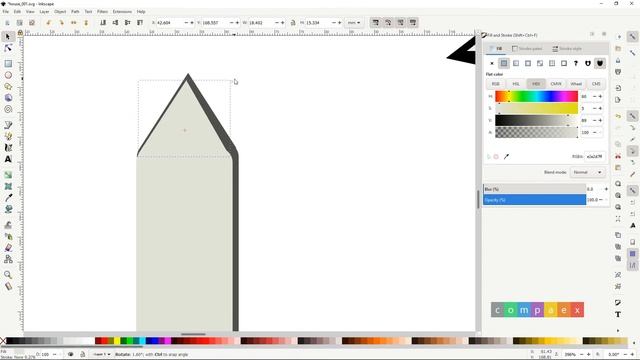The height and width of the screenshot is (360, 640).
Task: Activate the Zoom tool
Action: tap(8, 275)
